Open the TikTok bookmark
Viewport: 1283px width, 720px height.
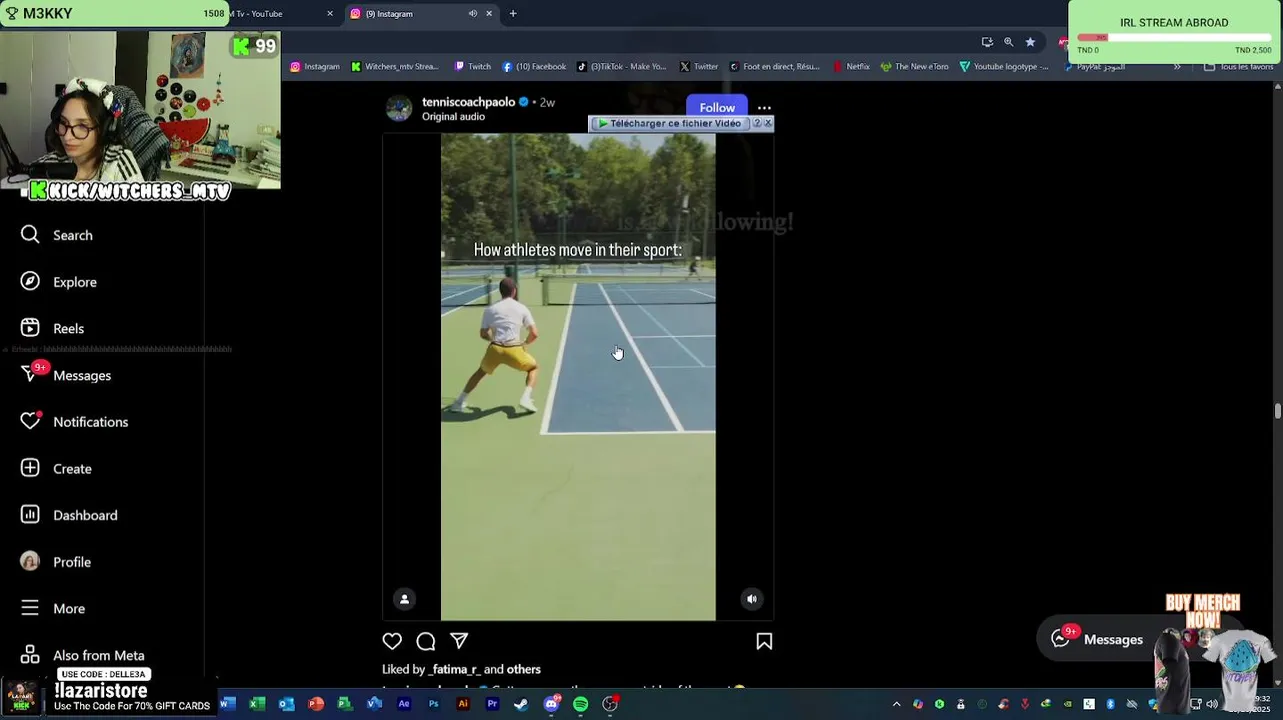621,67
